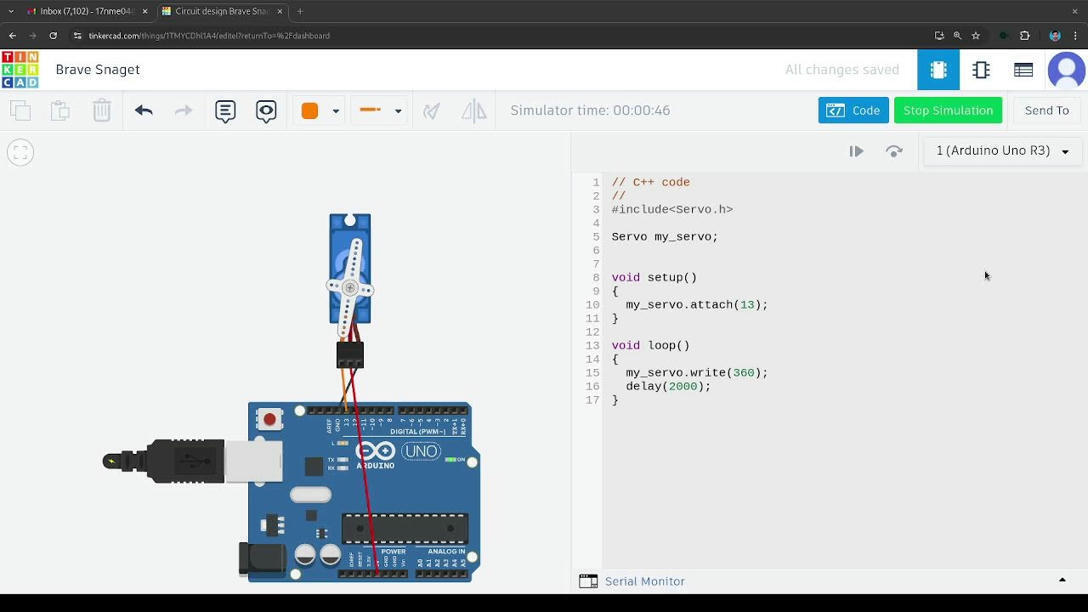
Task: Toggle notes visibility eye icon
Action: [x=266, y=111]
